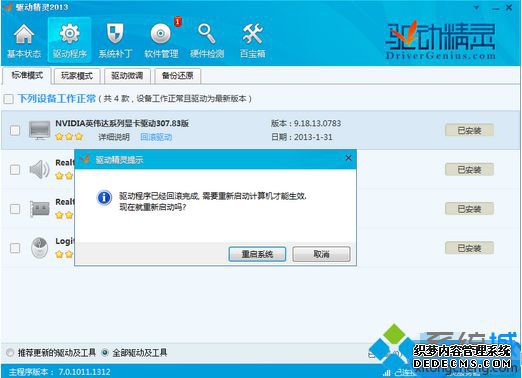The image size is (522, 378).
Task: Click the 回滚驱动 link
Action: coord(156,137)
